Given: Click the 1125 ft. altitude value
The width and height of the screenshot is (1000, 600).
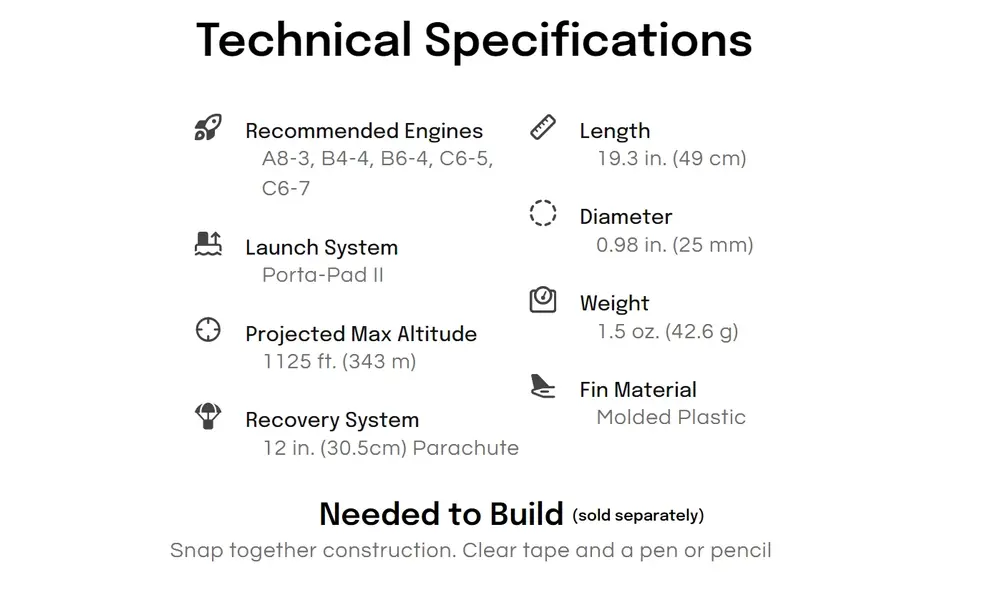Looking at the screenshot, I should tap(339, 362).
